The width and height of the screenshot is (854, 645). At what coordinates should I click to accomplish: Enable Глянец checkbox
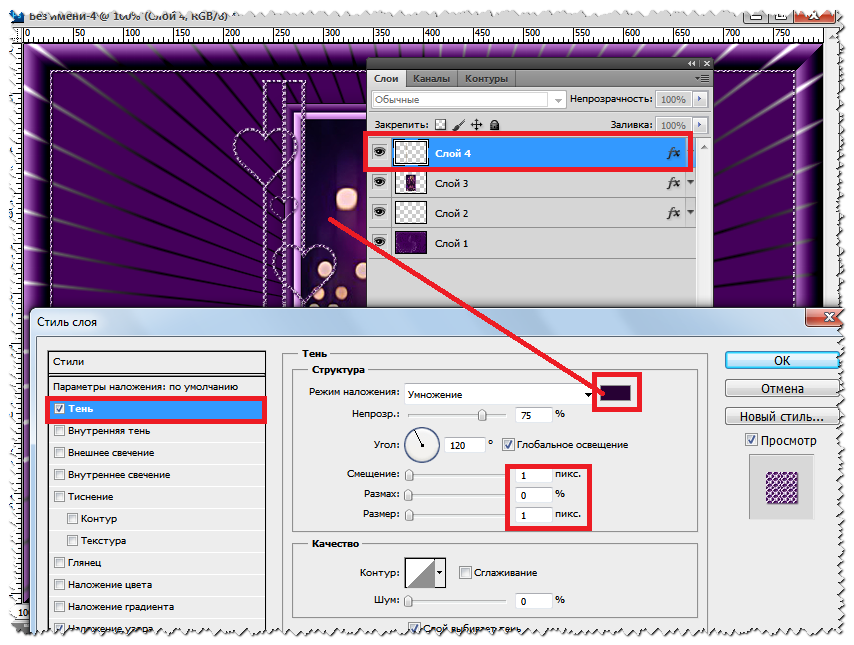[x=59, y=563]
